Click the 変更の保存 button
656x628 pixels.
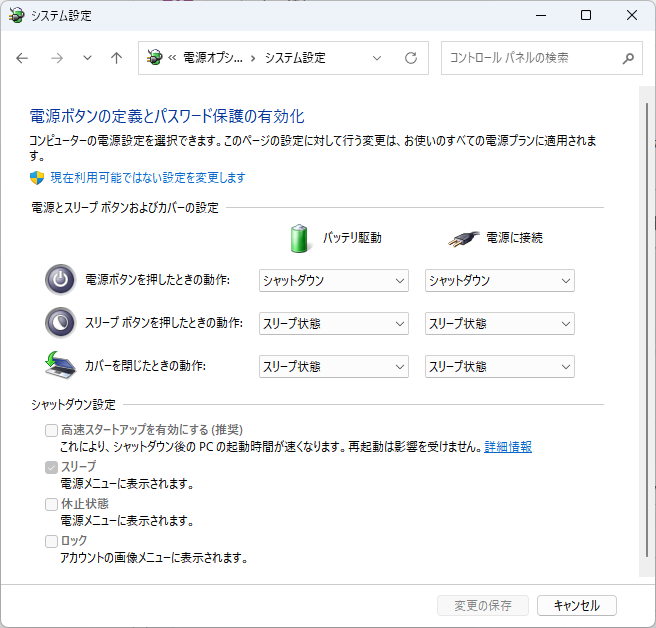coord(483,605)
